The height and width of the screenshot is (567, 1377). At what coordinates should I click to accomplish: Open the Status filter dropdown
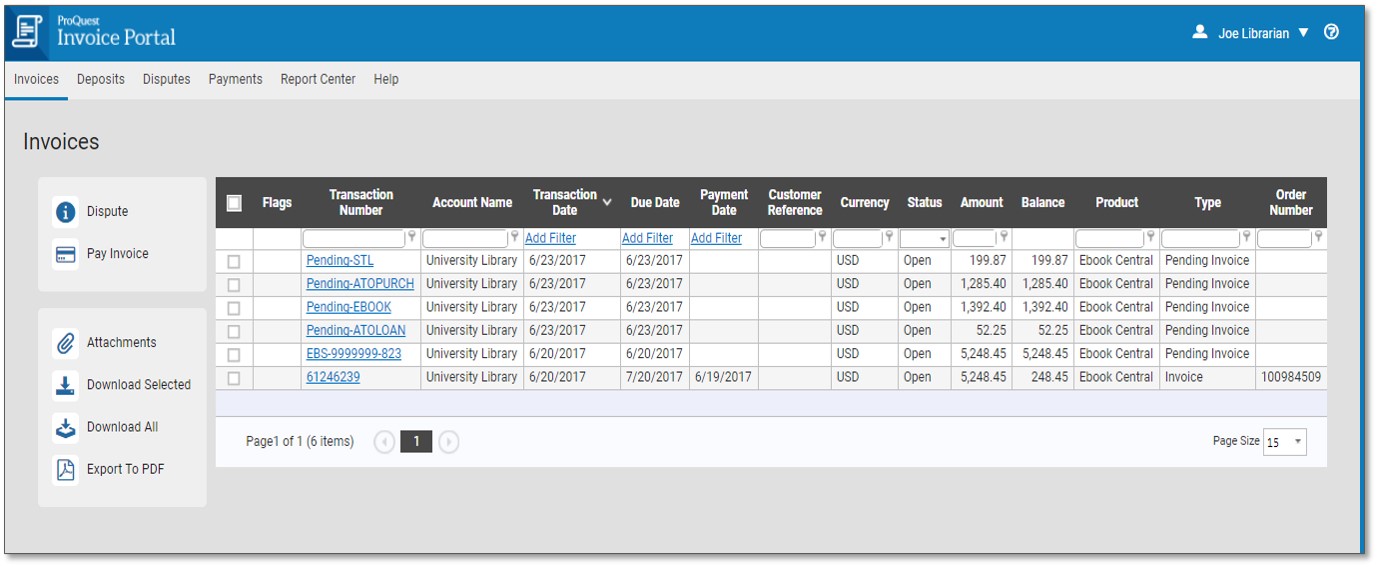[x=941, y=239]
